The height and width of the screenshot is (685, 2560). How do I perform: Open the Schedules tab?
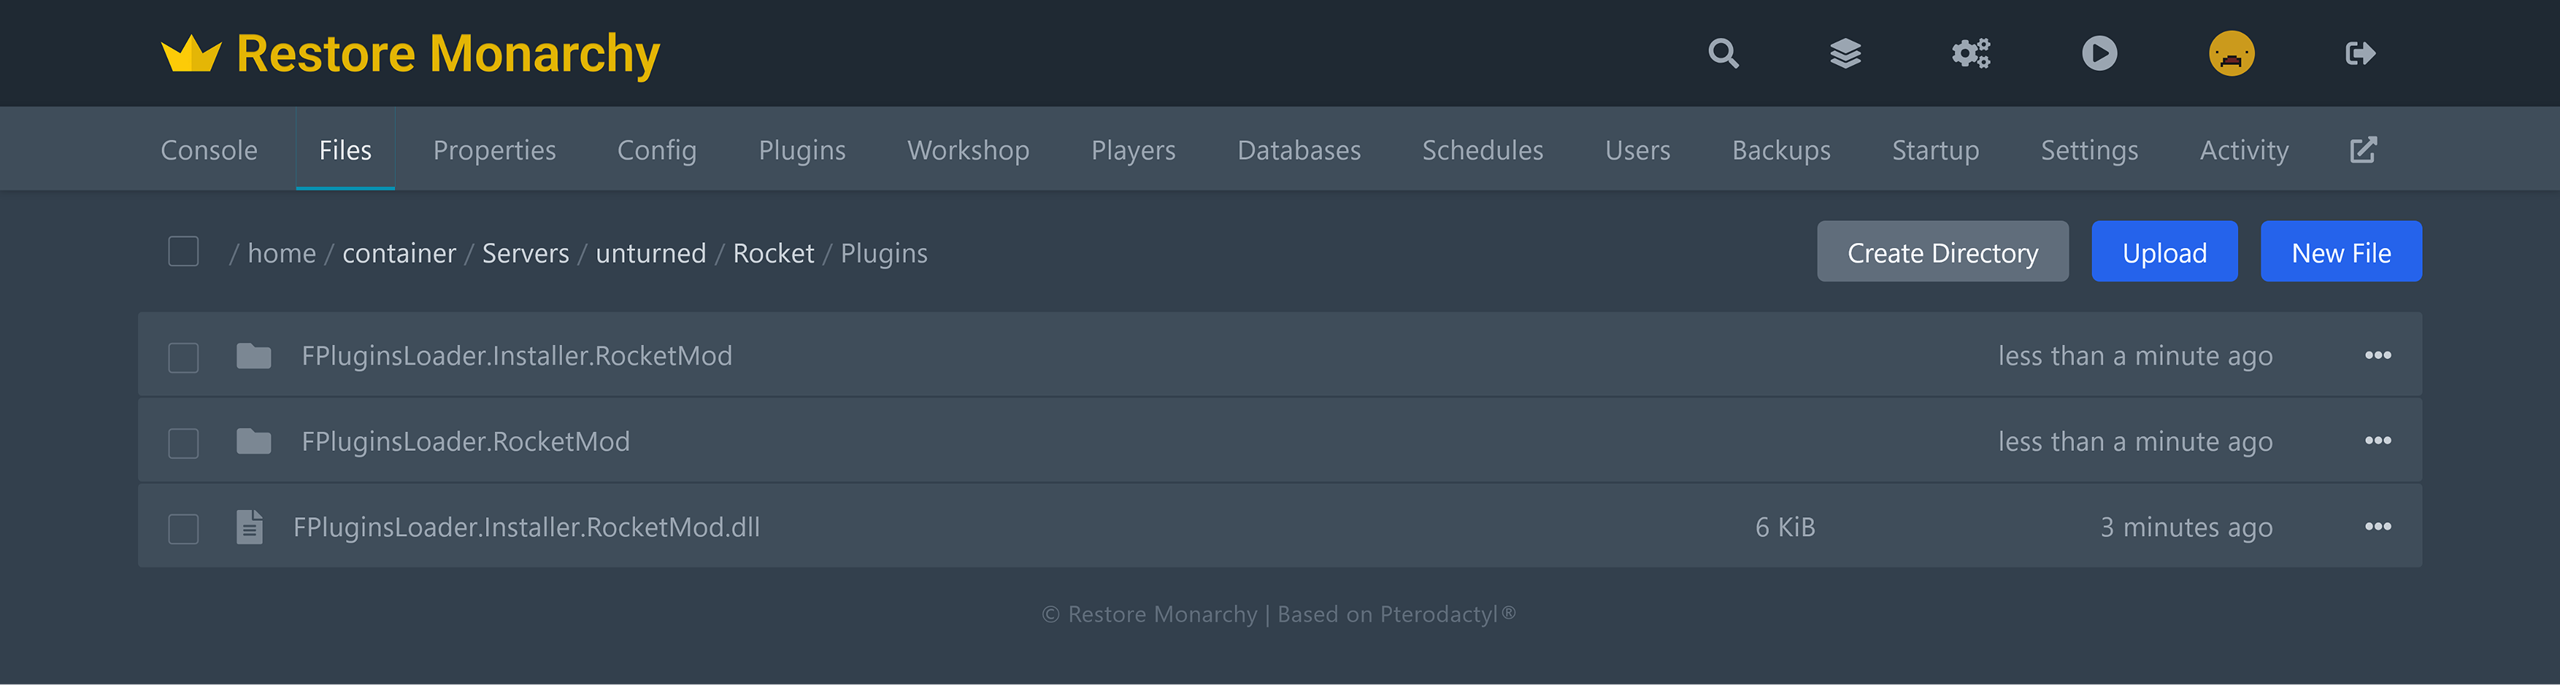tap(1483, 150)
